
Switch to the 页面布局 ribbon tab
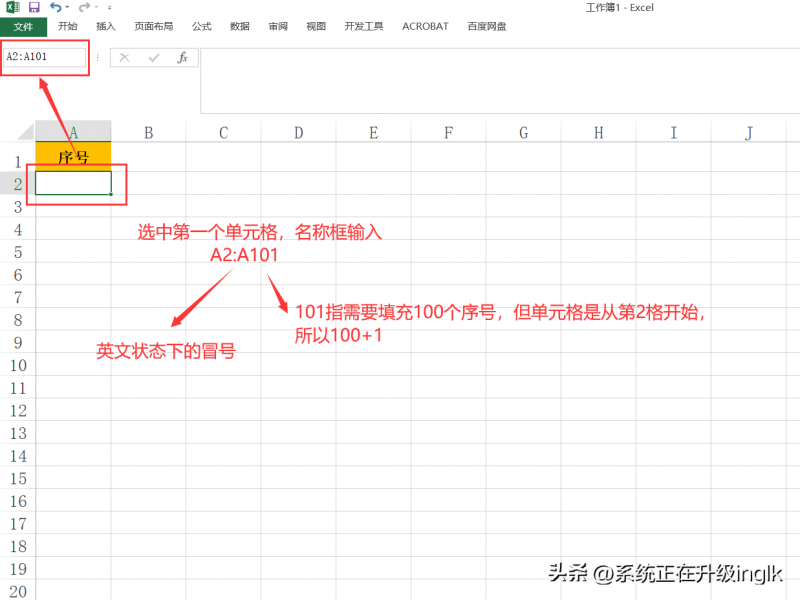click(x=154, y=26)
